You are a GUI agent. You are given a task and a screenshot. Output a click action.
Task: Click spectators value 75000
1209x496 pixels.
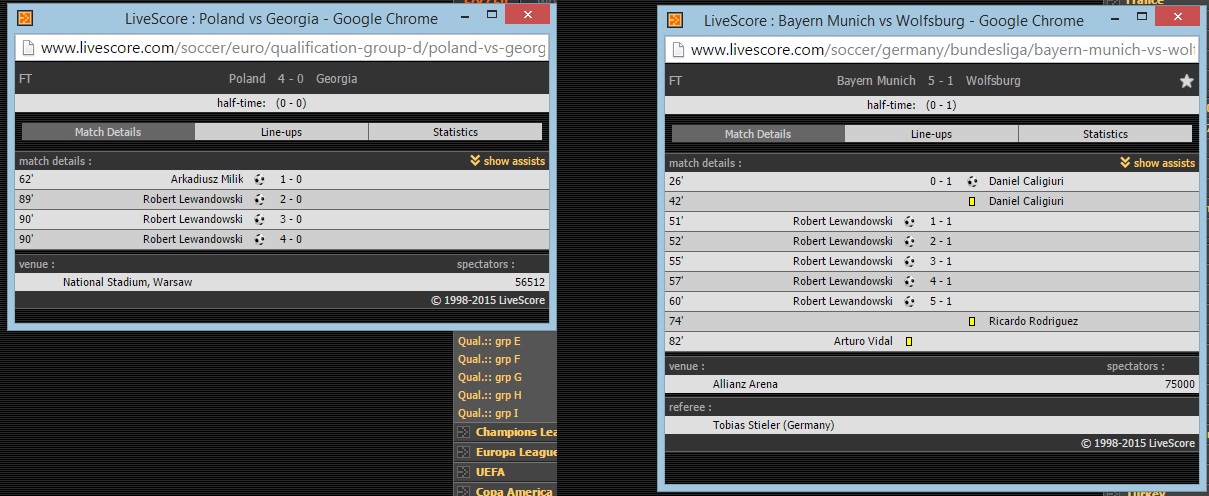tap(1179, 384)
